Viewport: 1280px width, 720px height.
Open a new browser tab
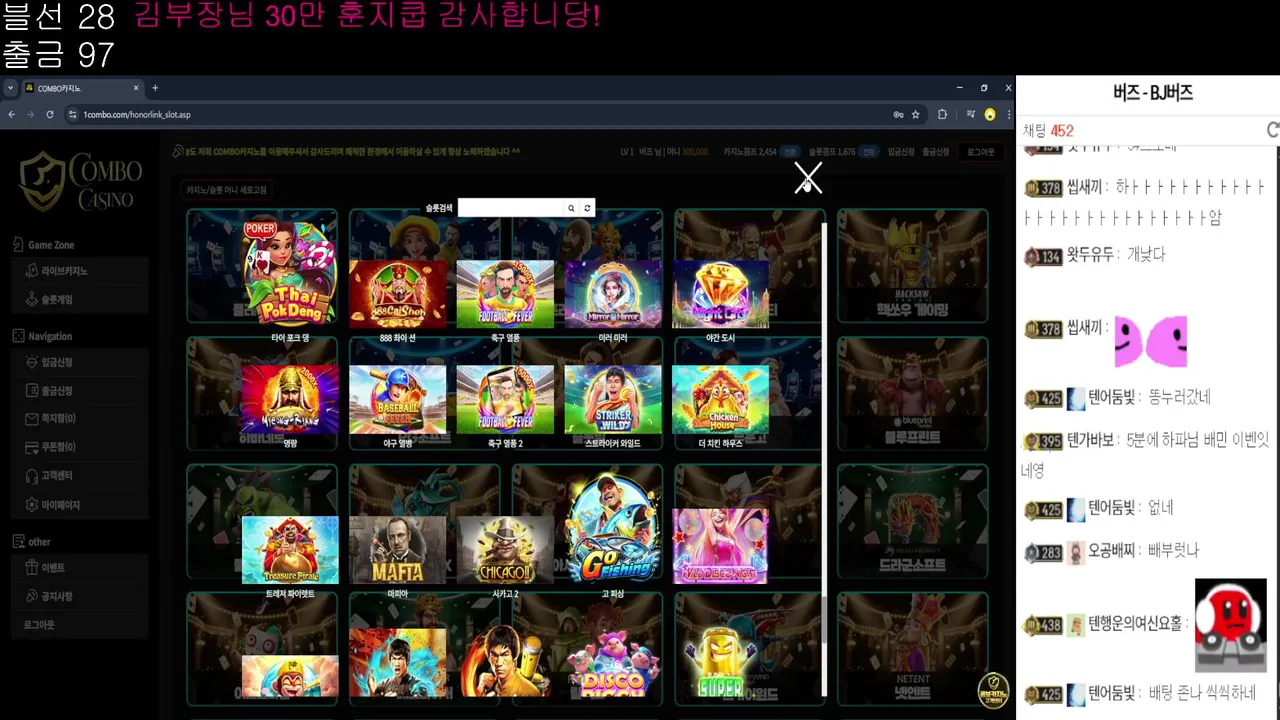pos(155,88)
